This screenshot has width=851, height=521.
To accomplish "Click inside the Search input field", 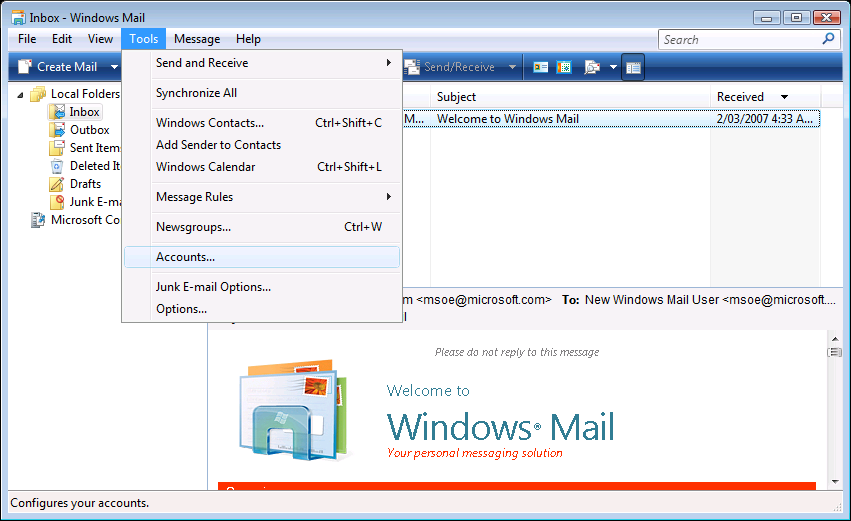I will [738, 39].
